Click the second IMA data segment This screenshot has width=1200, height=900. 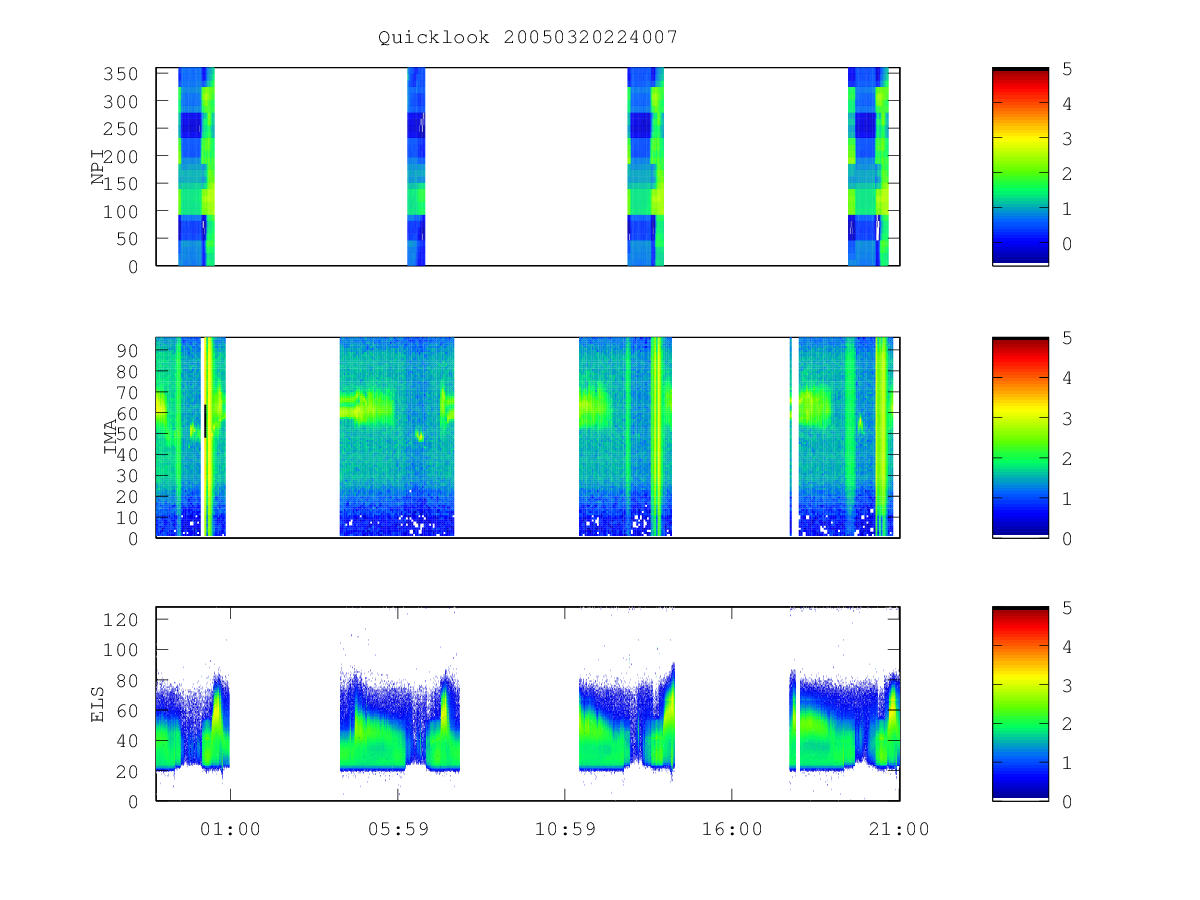[x=397, y=437]
